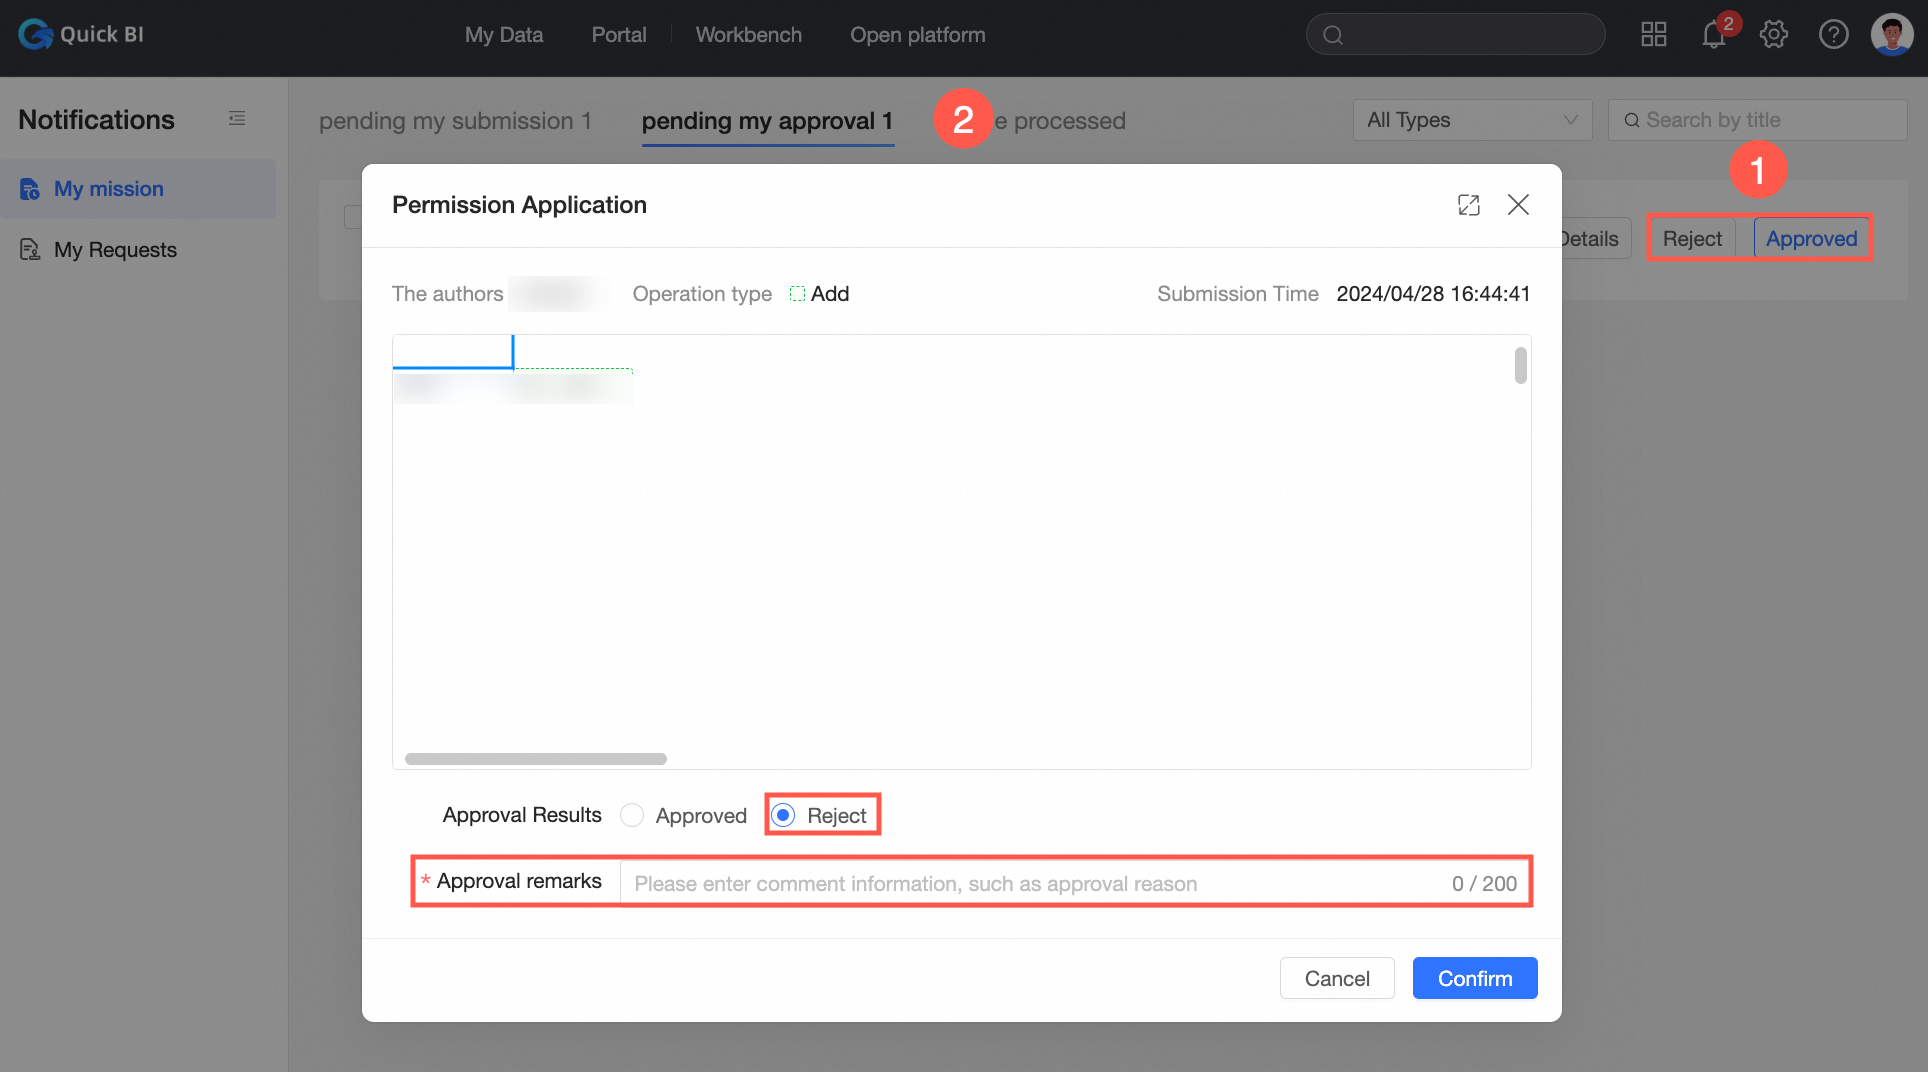Image resolution: width=1928 pixels, height=1072 pixels.
Task: Open the Portal menu
Action: pyautogui.click(x=619, y=35)
